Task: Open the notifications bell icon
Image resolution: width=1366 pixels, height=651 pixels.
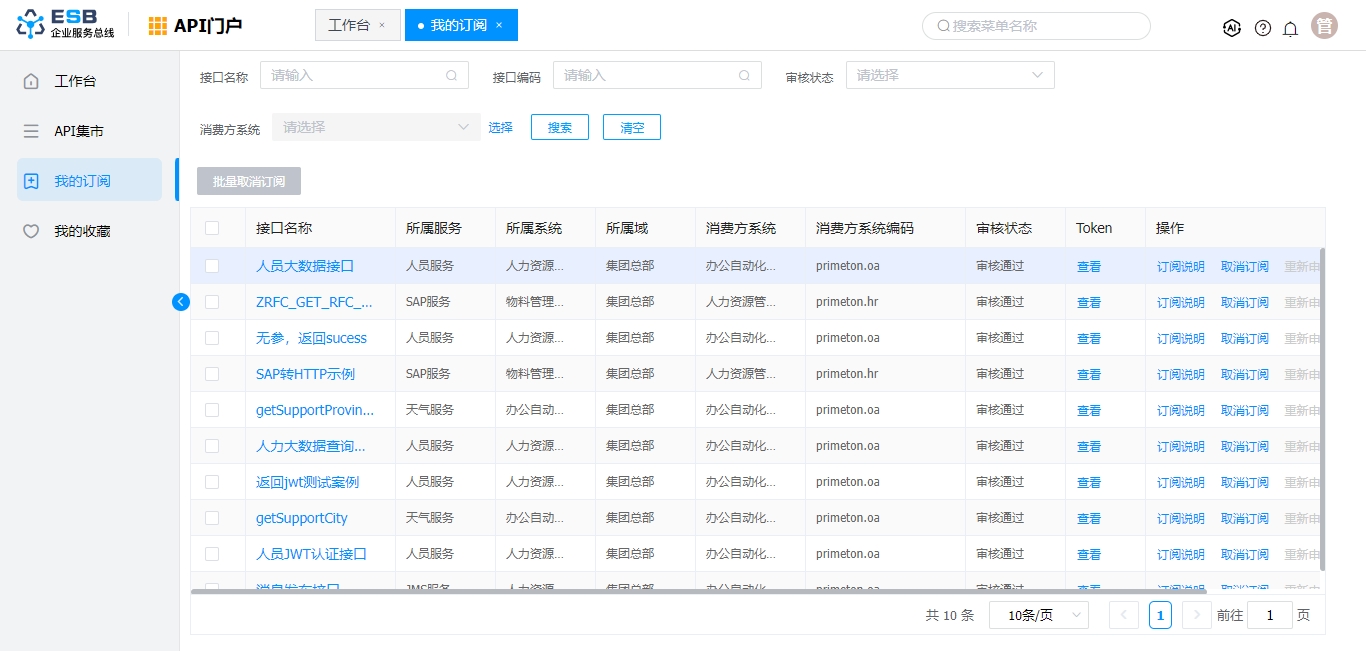Action: pos(1291,28)
